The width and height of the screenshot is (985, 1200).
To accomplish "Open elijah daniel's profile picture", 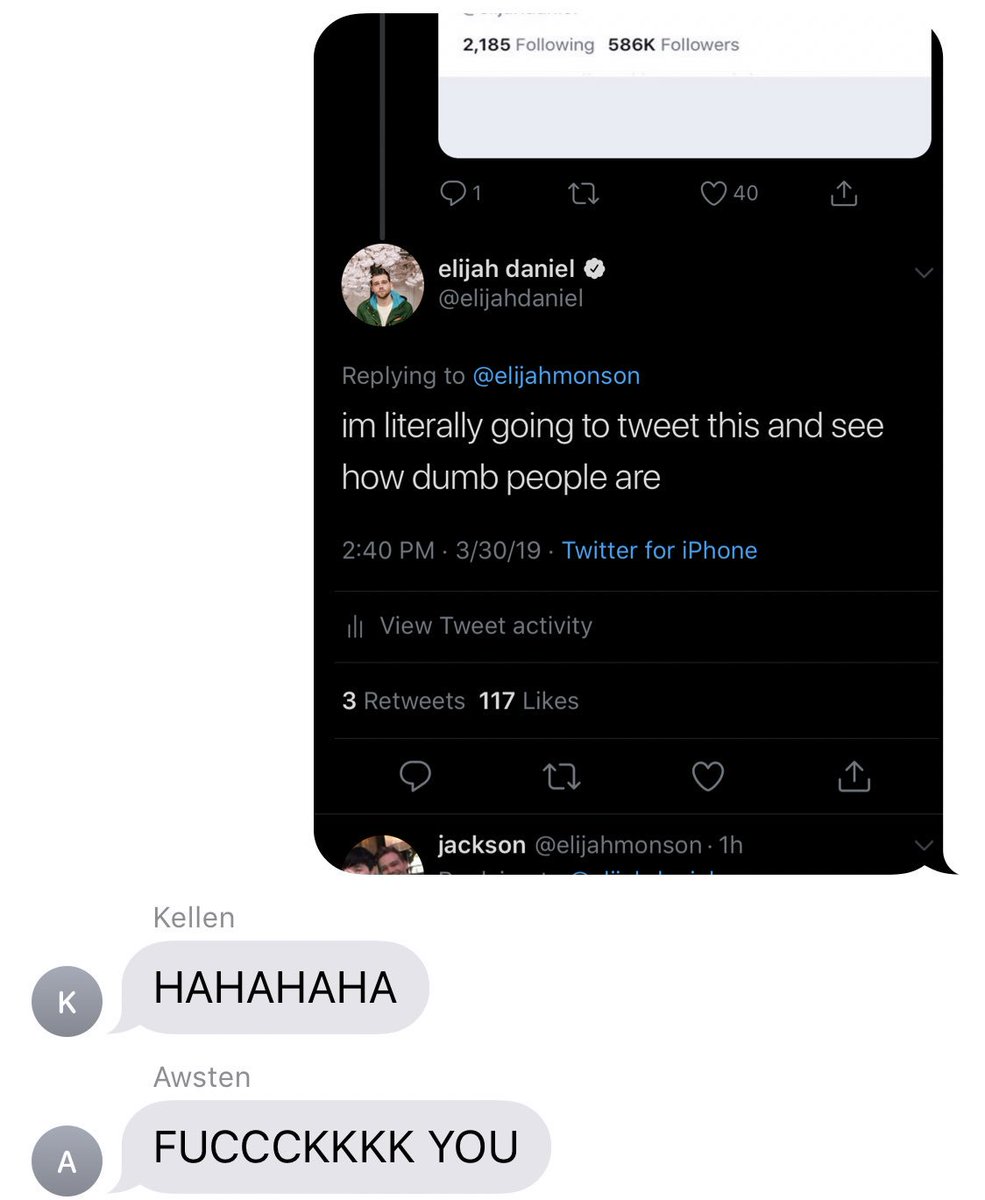I will (383, 285).
